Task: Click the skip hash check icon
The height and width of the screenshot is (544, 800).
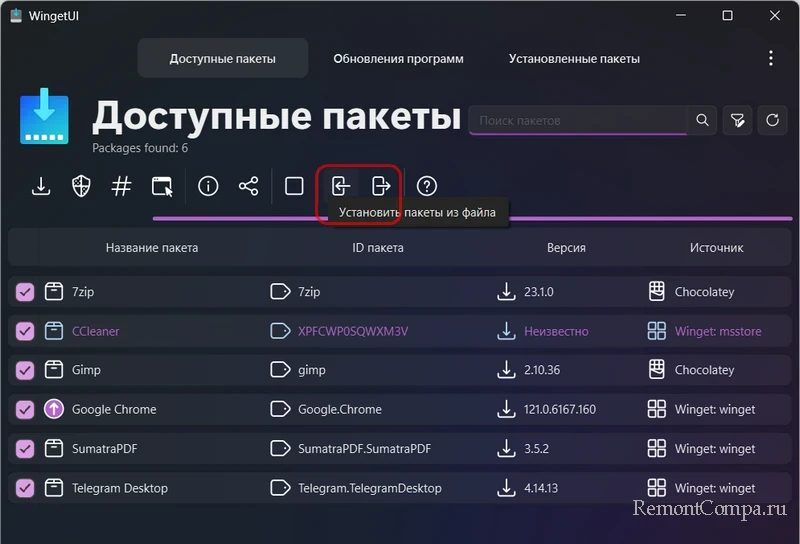Action: (x=121, y=186)
